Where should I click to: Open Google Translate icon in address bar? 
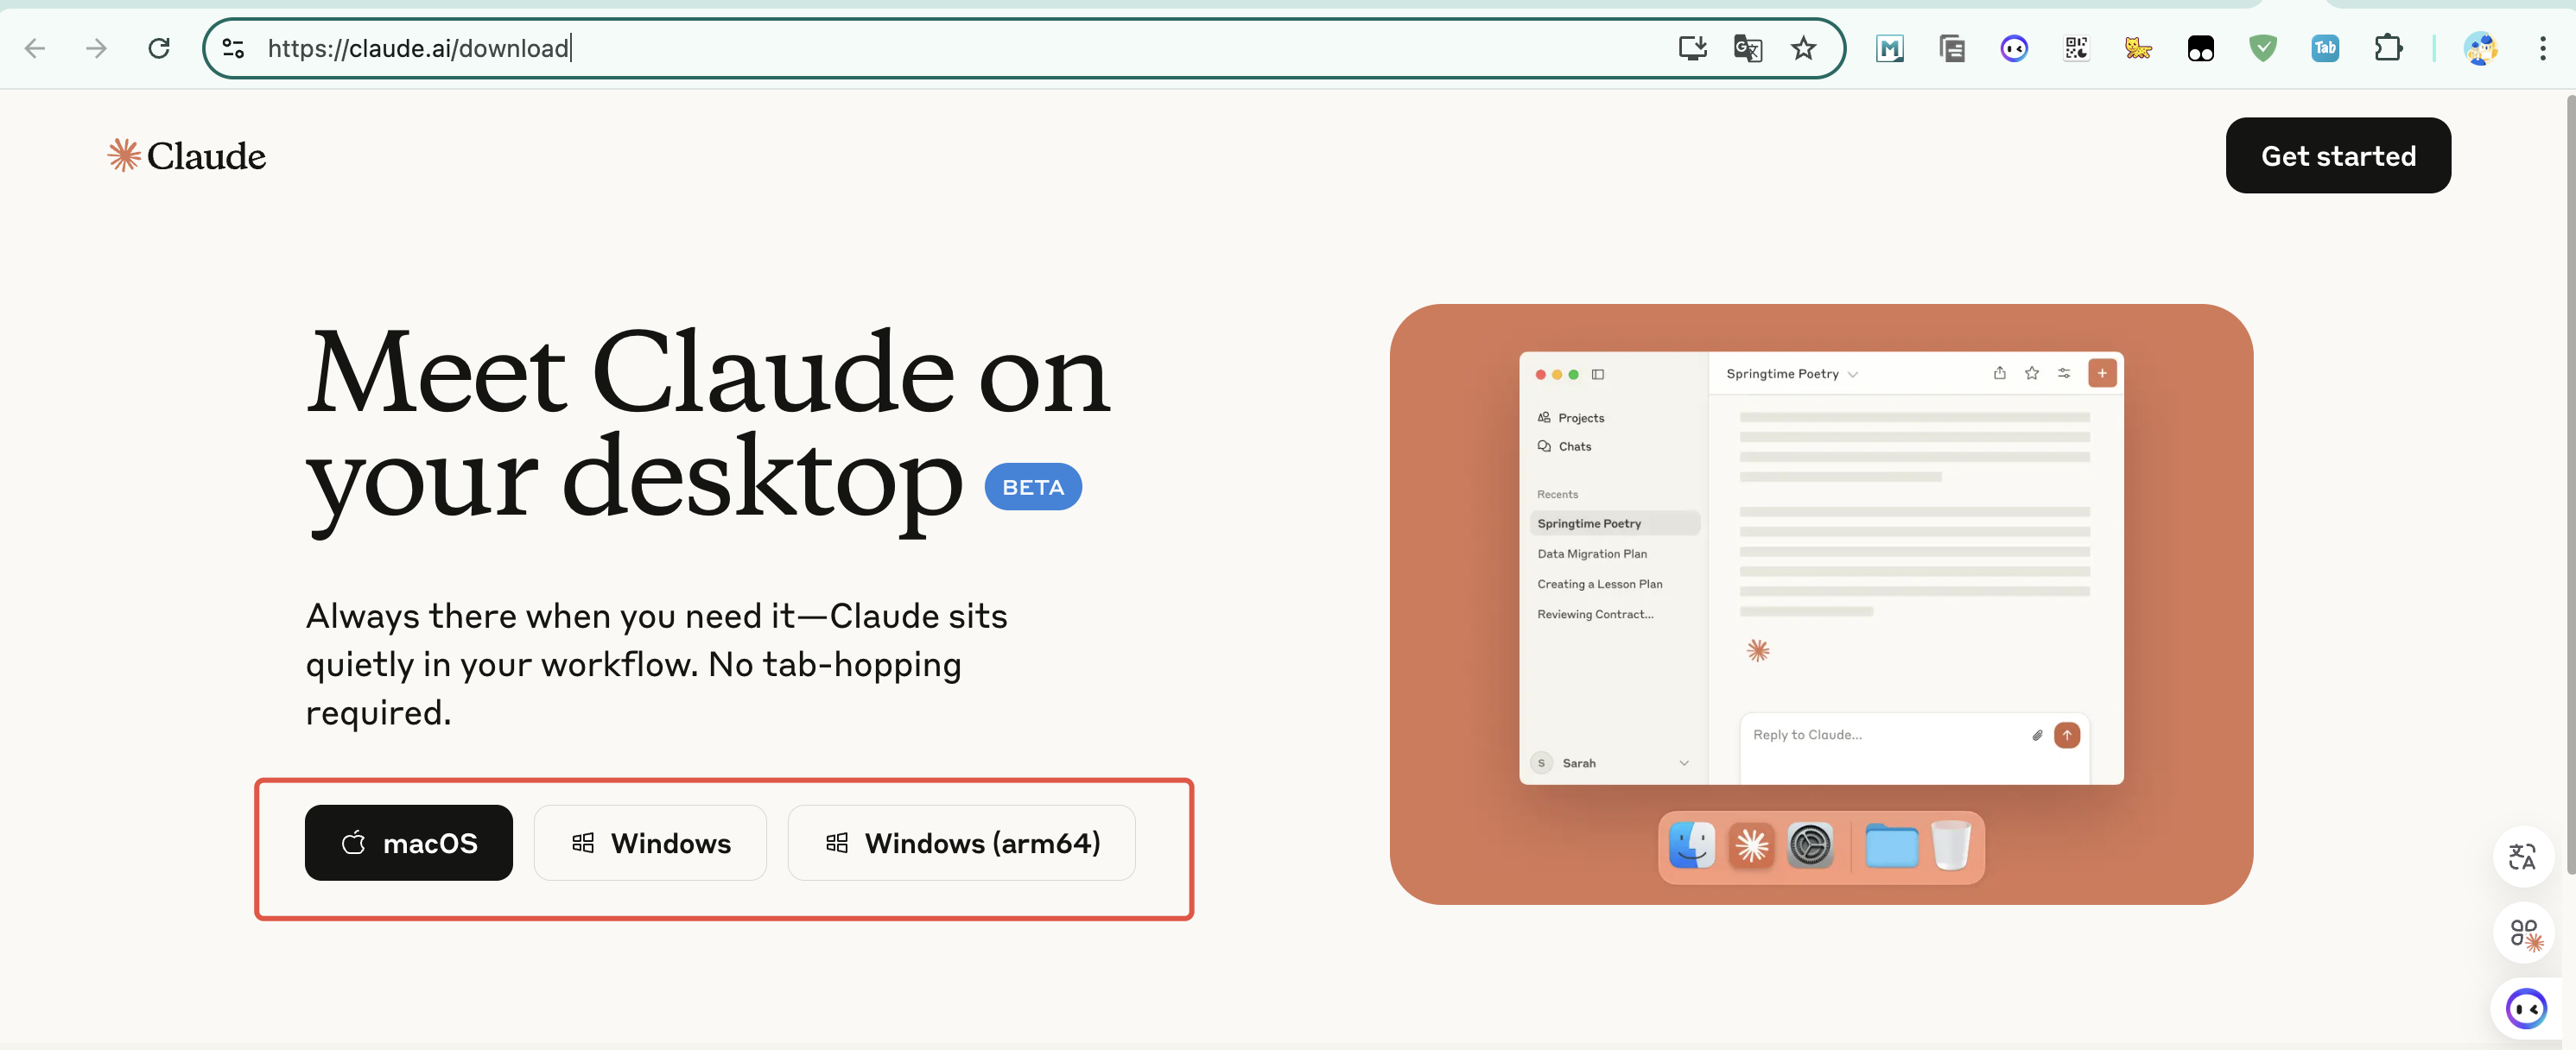[x=1747, y=48]
